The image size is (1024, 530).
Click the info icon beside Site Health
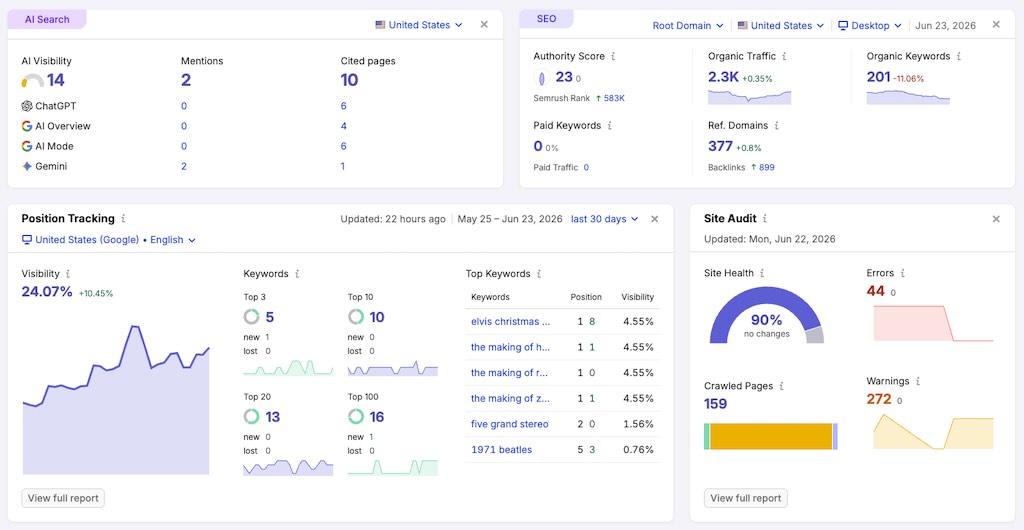coord(761,273)
